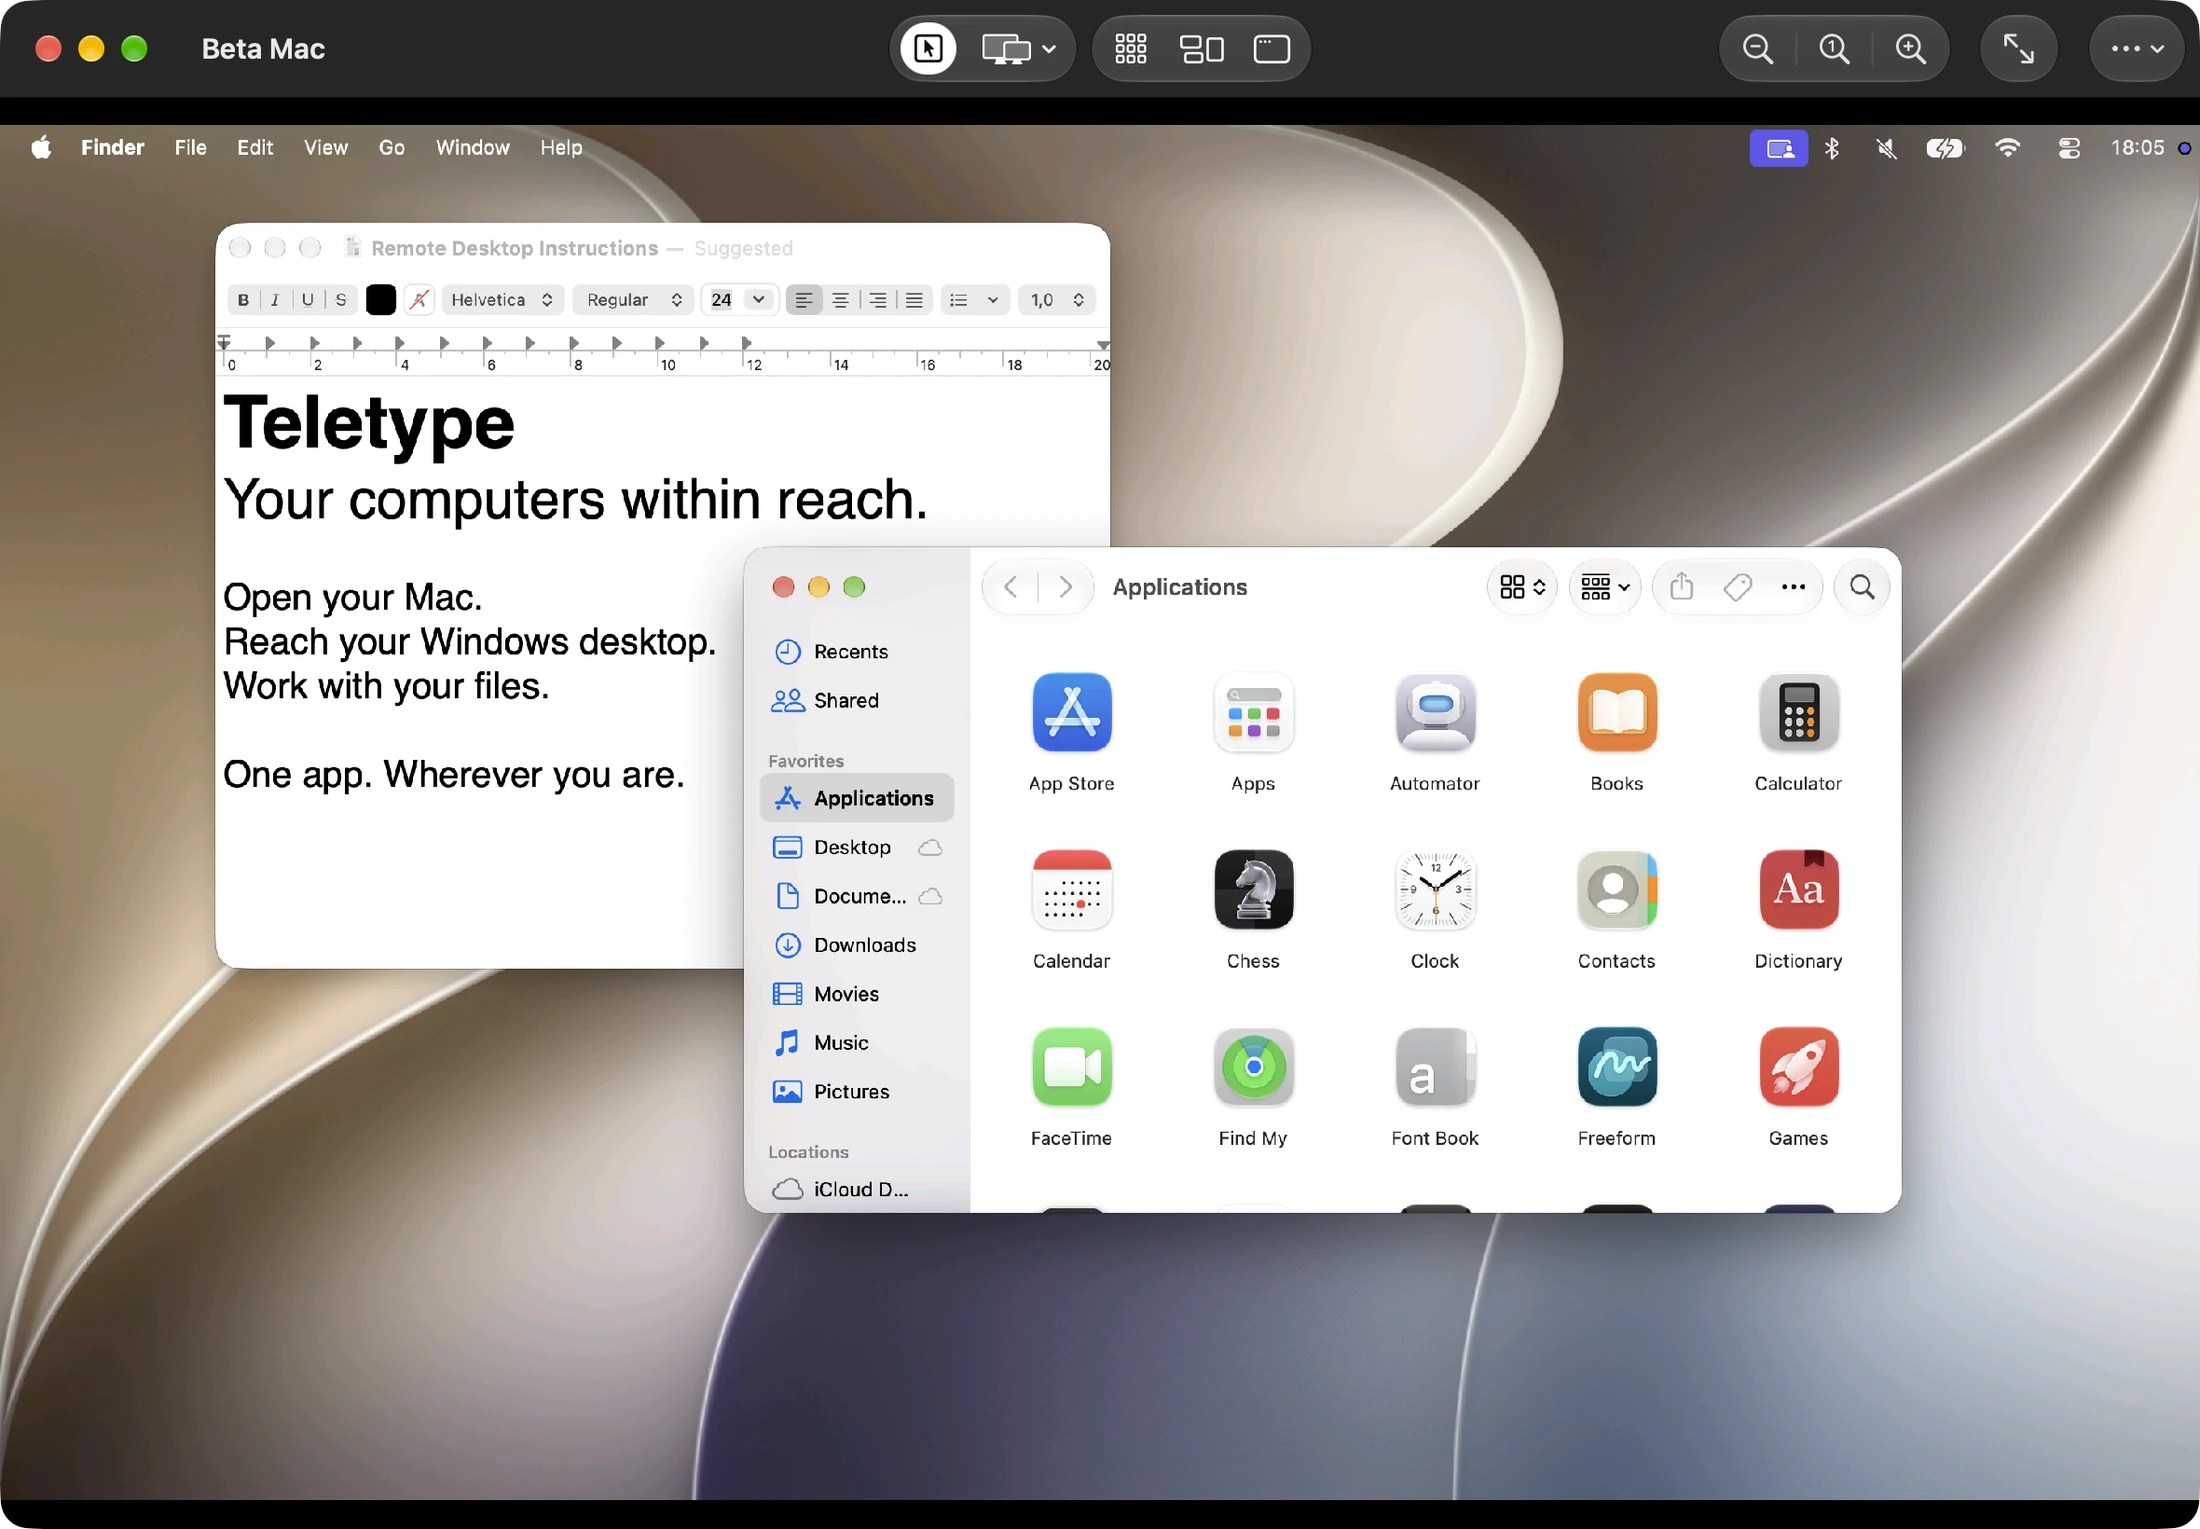Image resolution: width=2200 pixels, height=1529 pixels.
Task: Switch to the split windows layout icon
Action: [x=1201, y=49]
